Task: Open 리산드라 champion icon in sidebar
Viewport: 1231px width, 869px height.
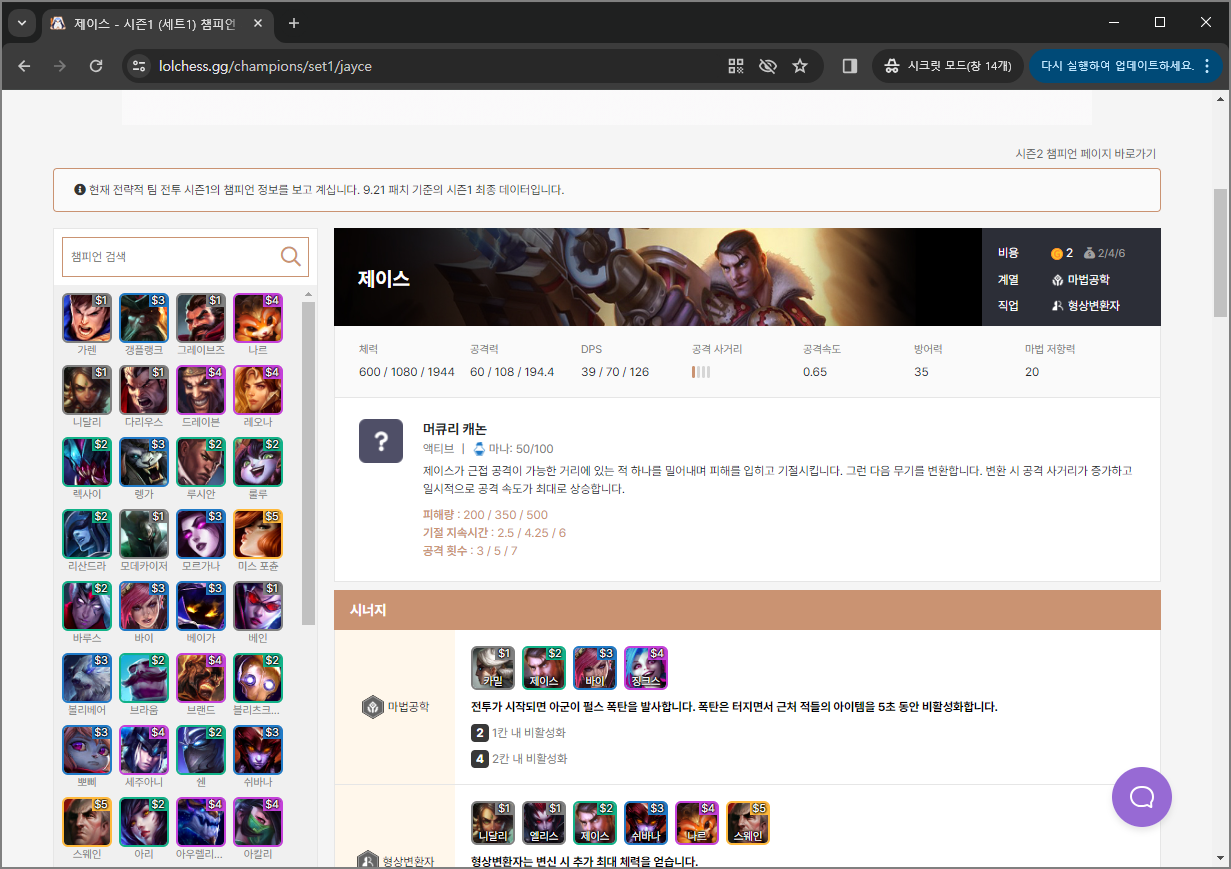Action: pos(87,534)
